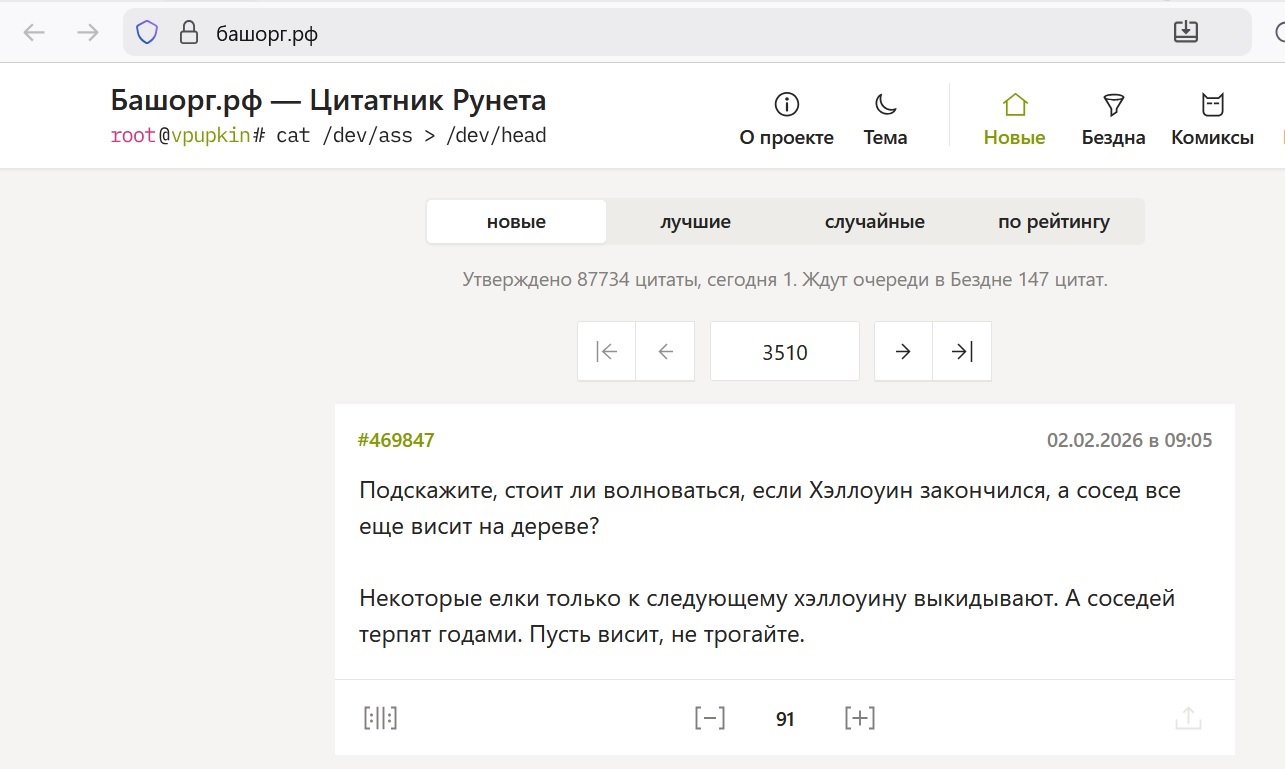Click the padlock site security icon

[x=188, y=33]
